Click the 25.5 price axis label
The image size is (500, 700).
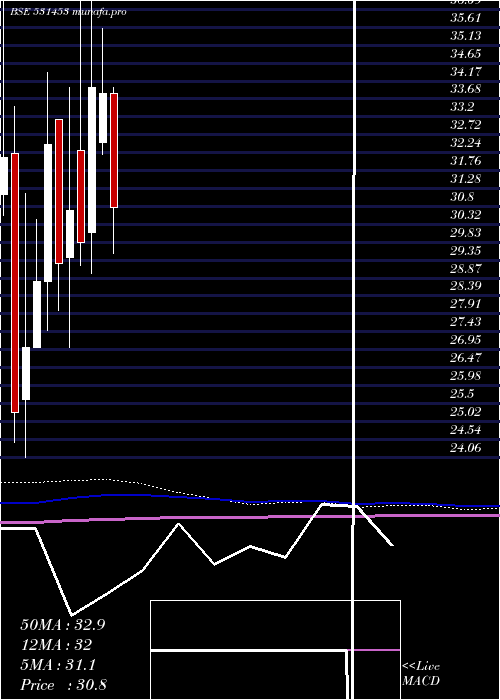coord(462,394)
